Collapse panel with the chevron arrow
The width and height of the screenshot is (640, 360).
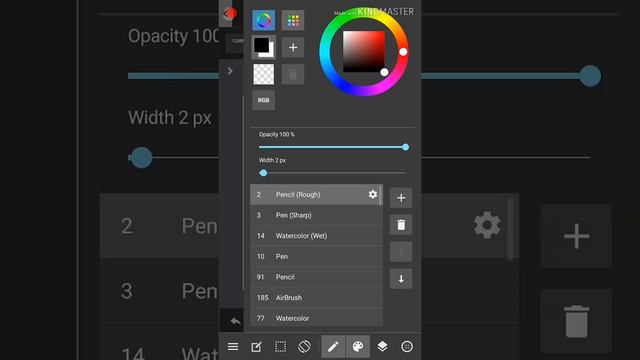point(230,71)
